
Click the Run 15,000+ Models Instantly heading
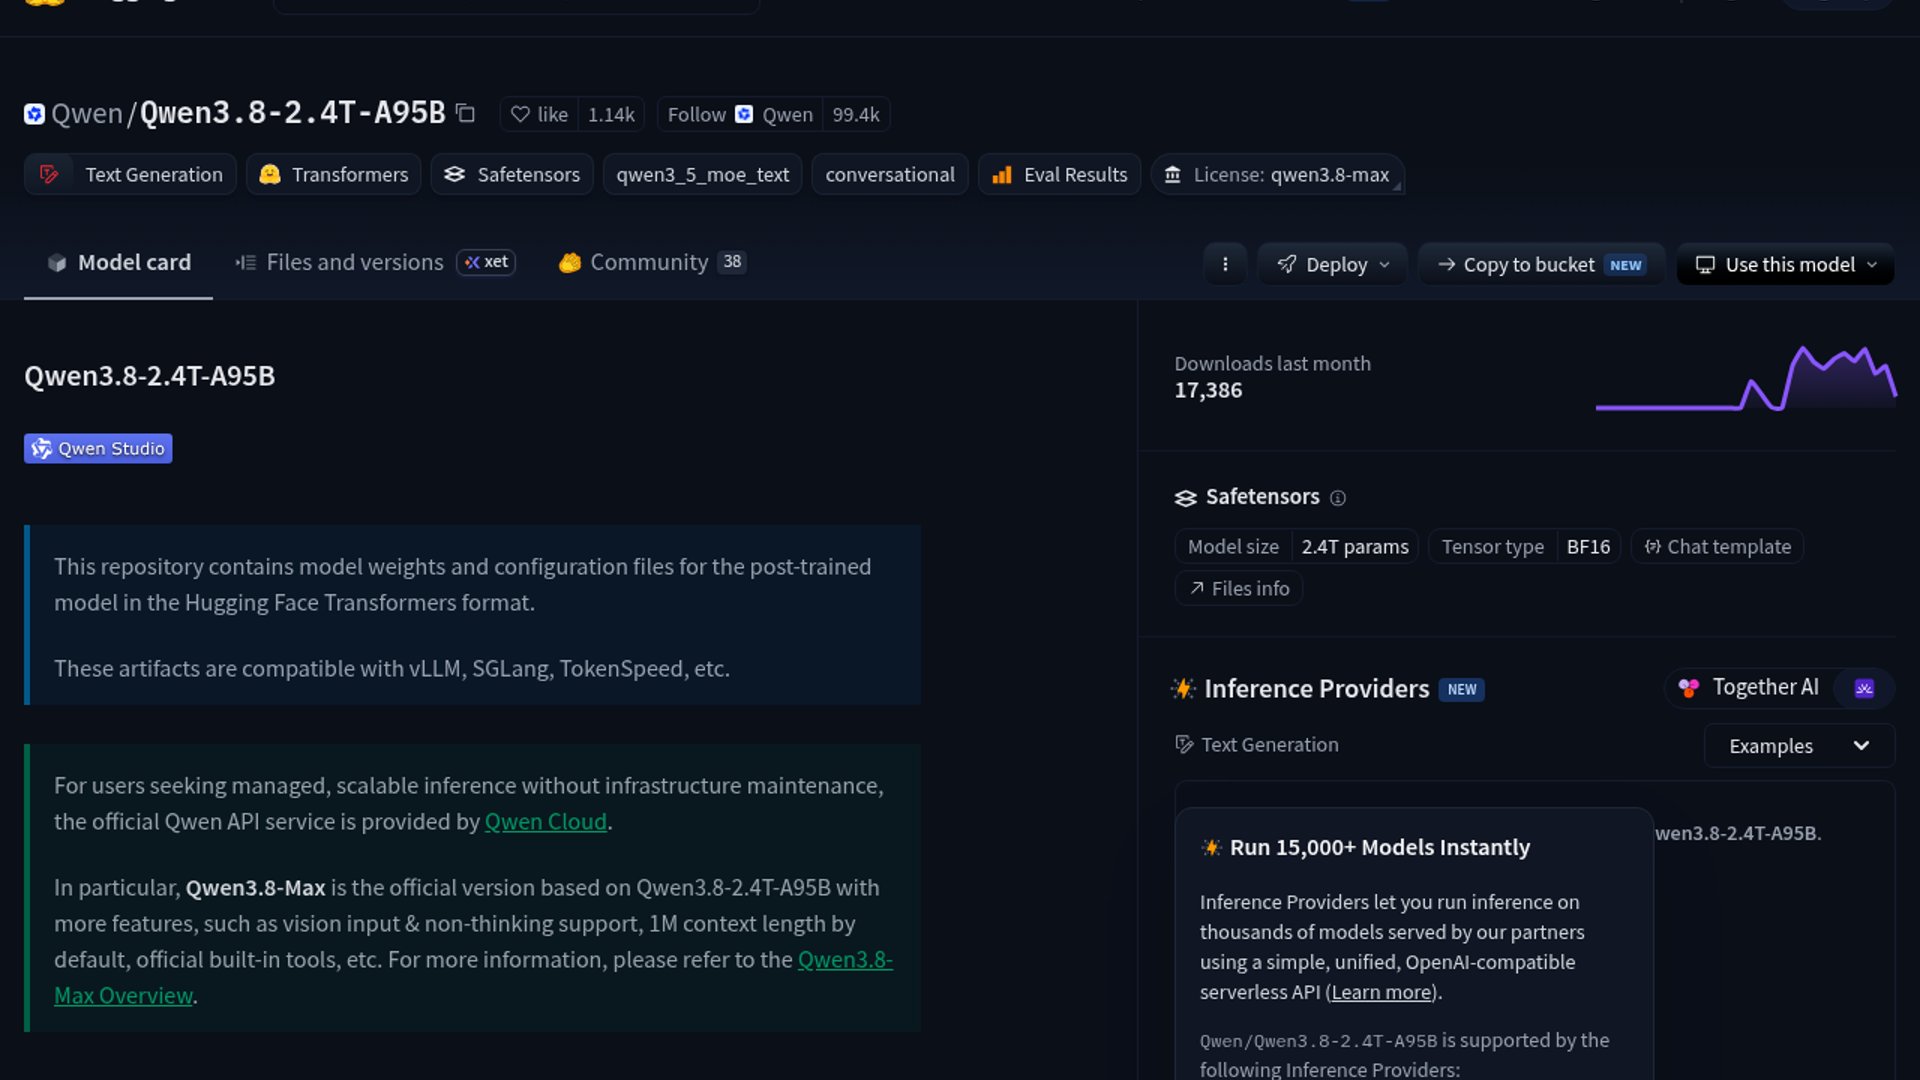[x=1379, y=847]
